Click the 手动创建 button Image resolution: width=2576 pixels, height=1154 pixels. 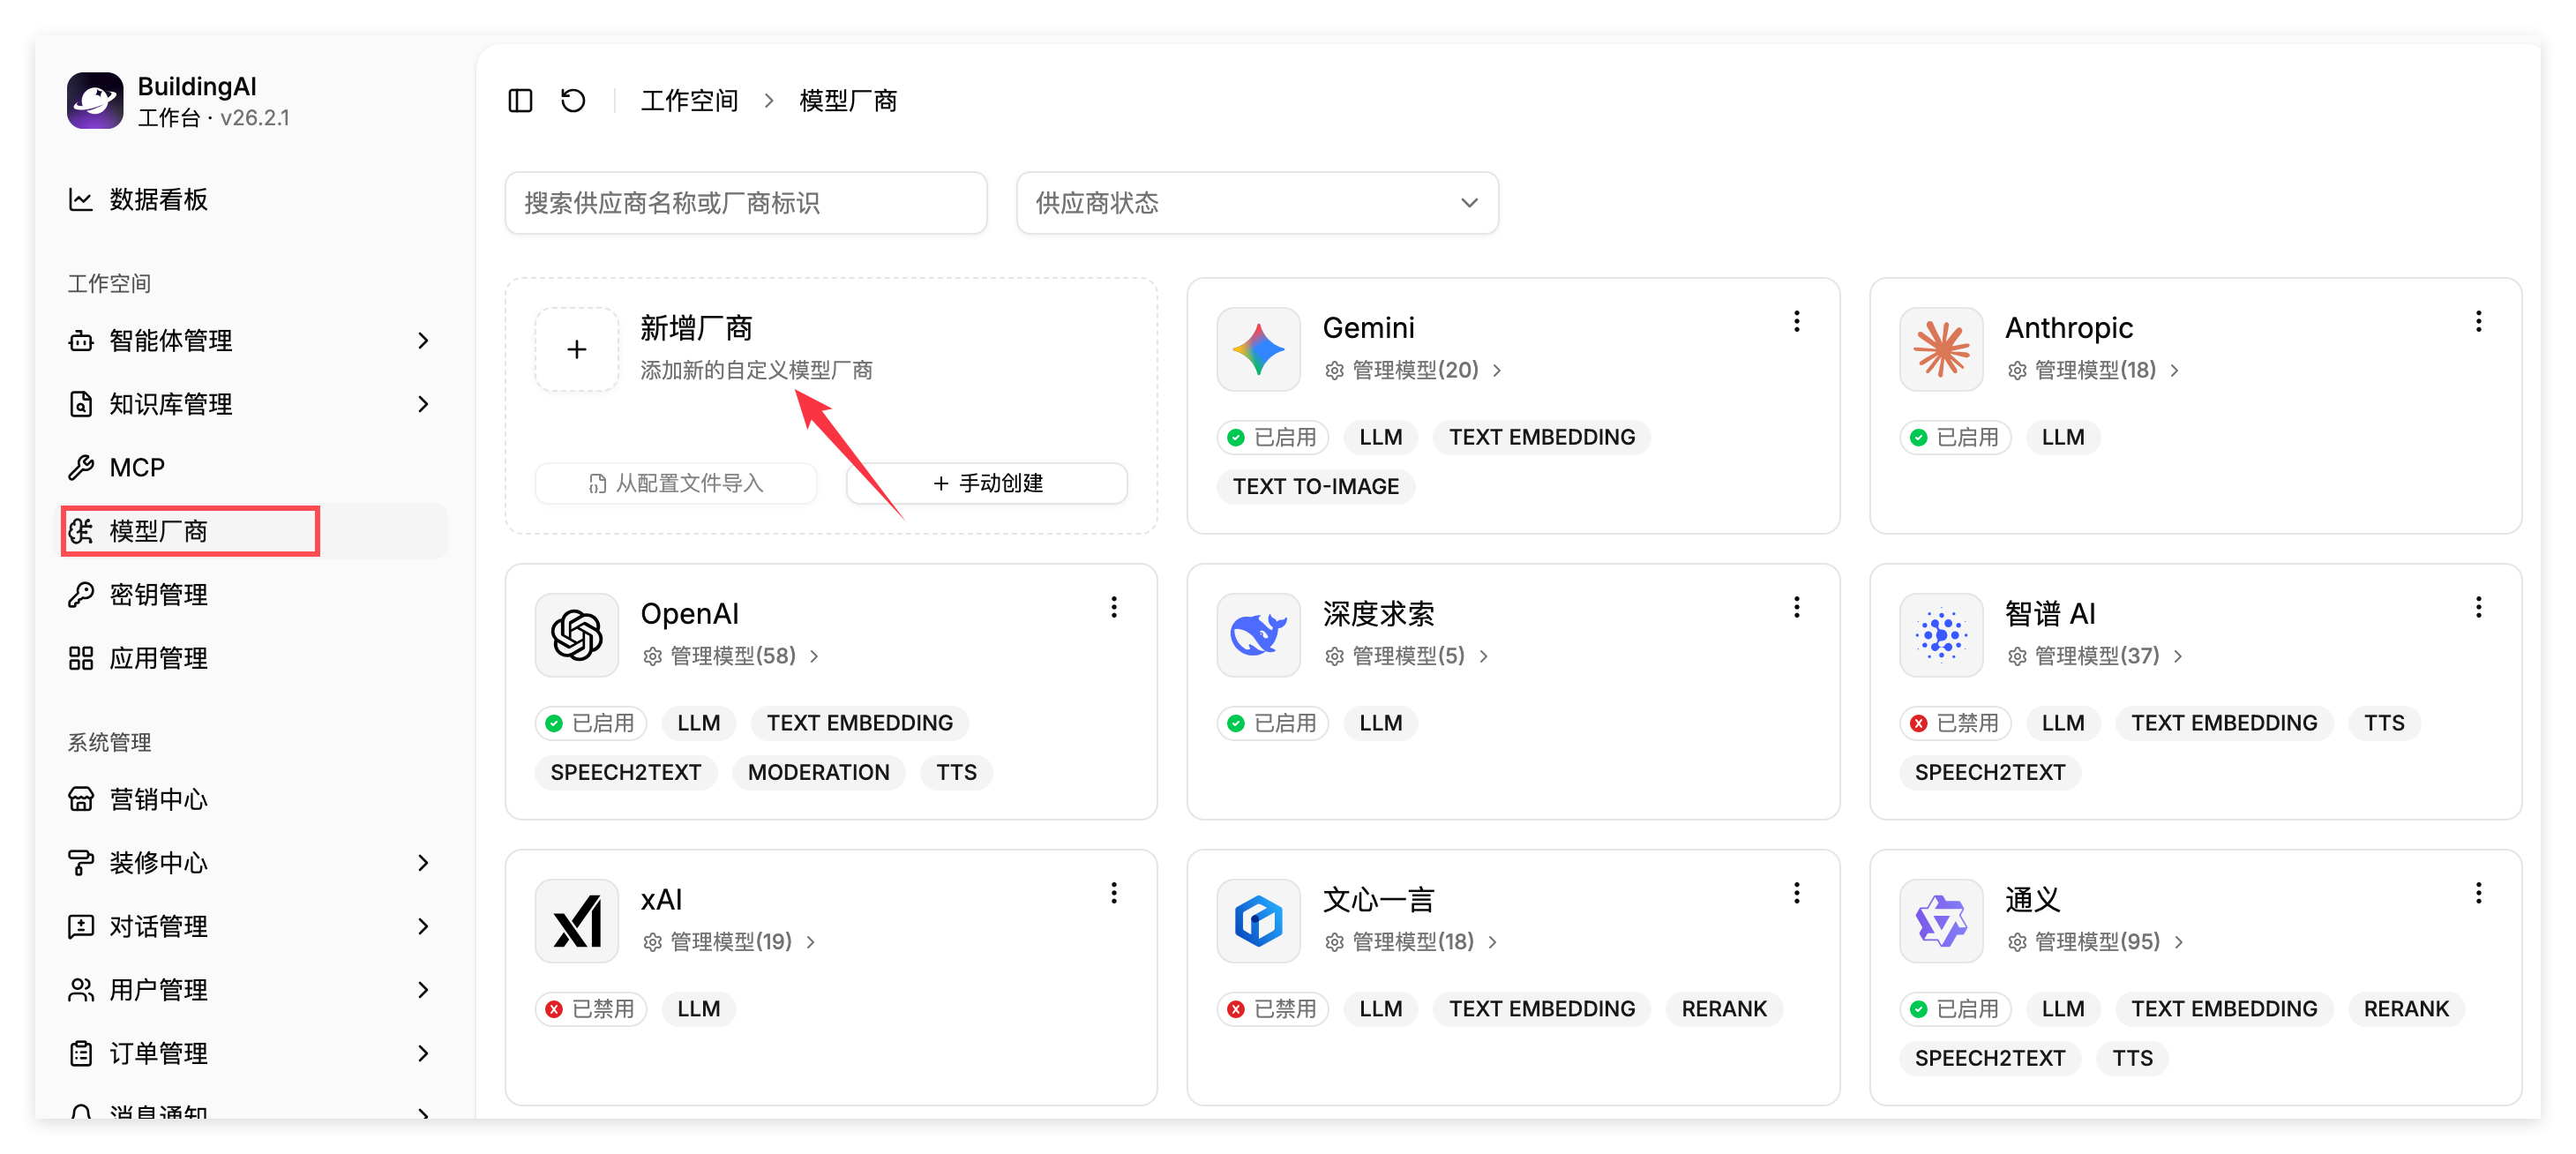click(x=987, y=483)
